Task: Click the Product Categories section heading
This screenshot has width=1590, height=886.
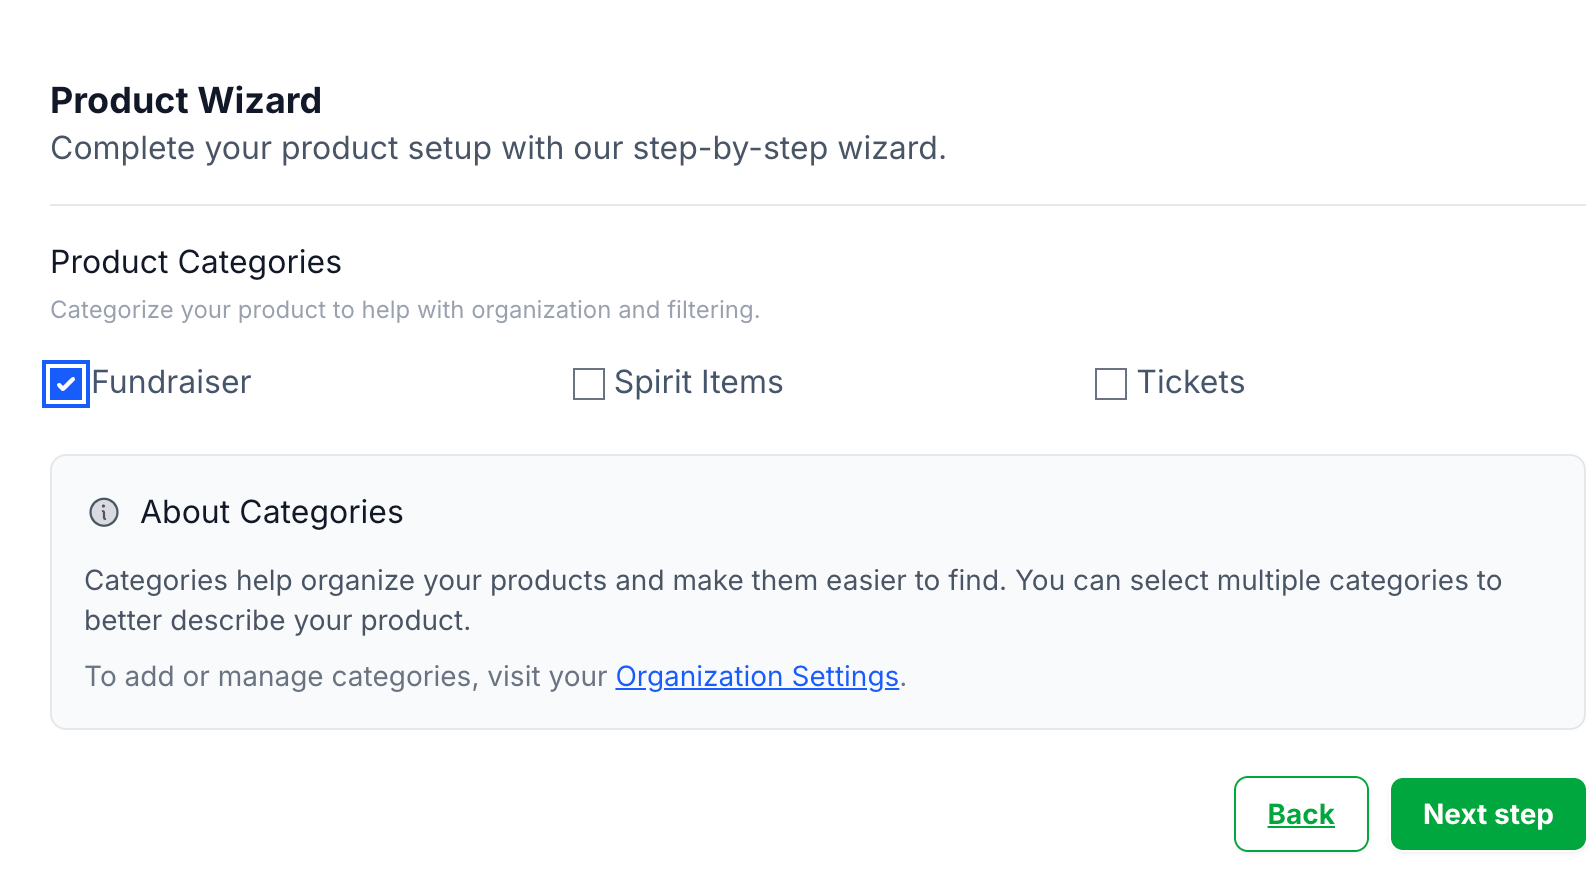Action: (196, 262)
